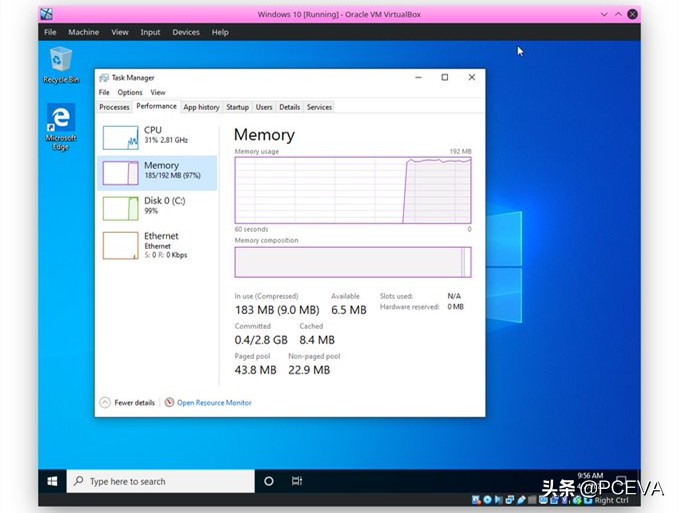The image size is (679, 513).
Task: Open Task Manager View menu
Action: click(158, 92)
